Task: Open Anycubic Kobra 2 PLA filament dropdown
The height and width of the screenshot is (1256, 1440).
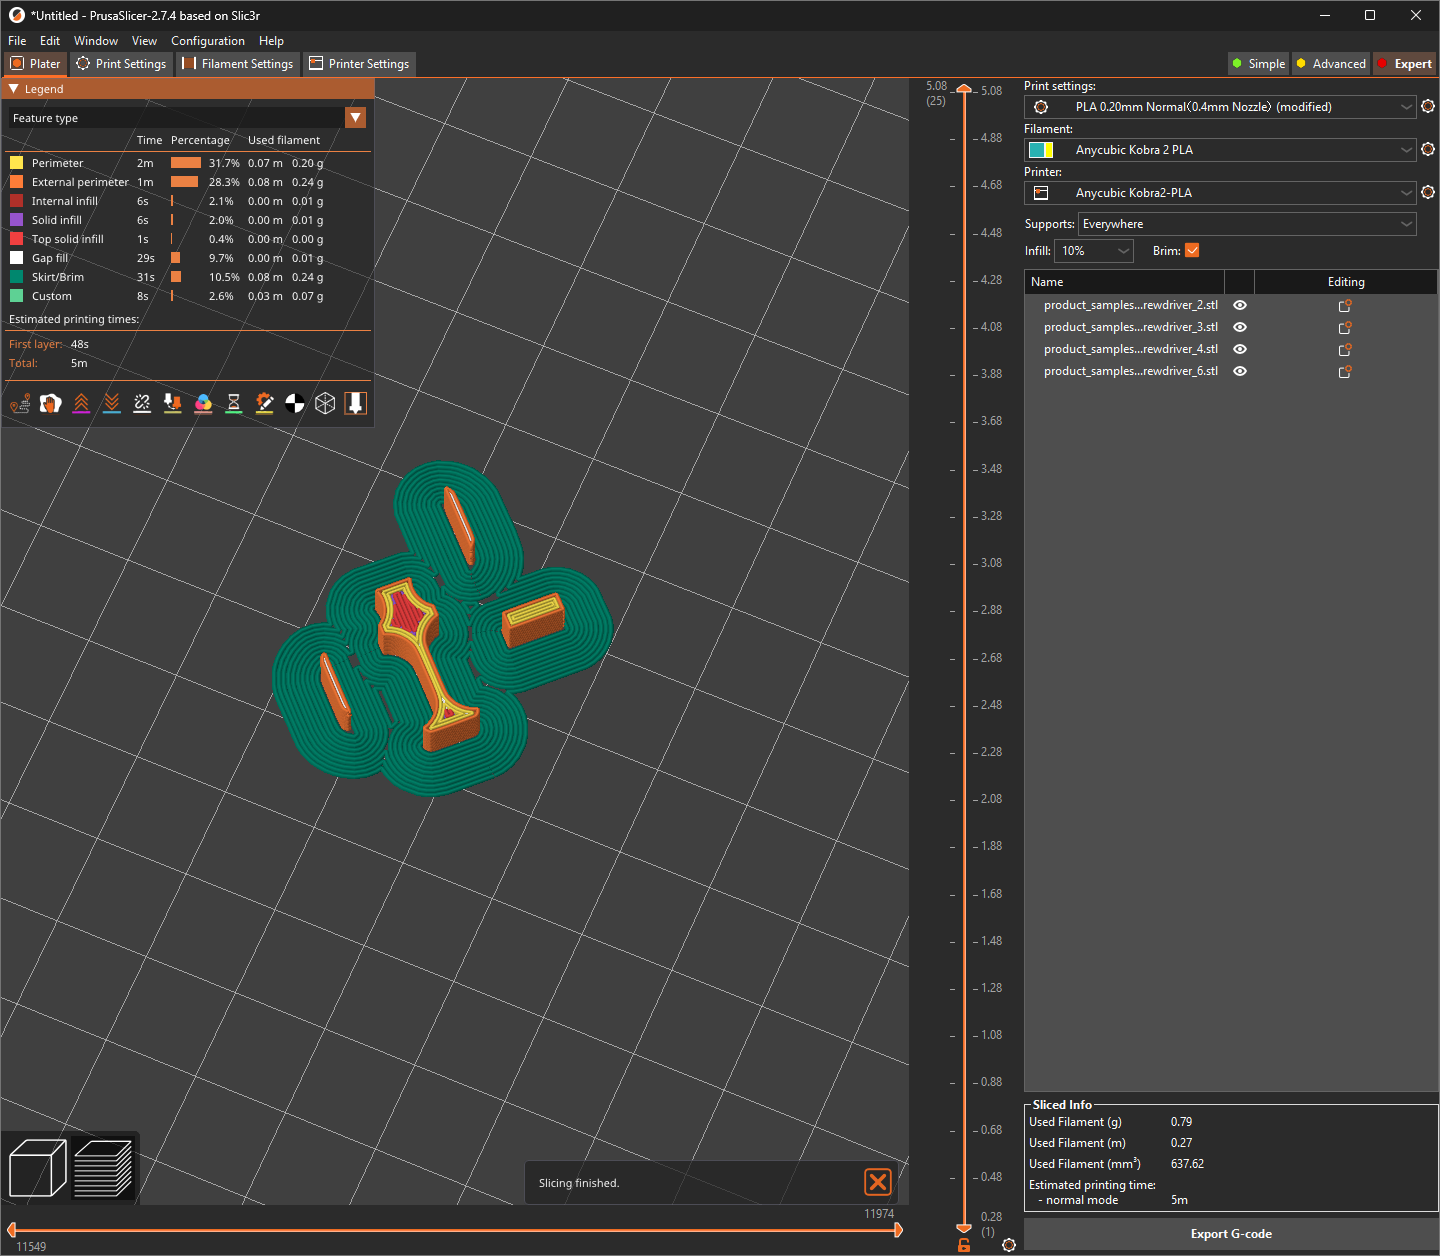Action: tap(1220, 150)
